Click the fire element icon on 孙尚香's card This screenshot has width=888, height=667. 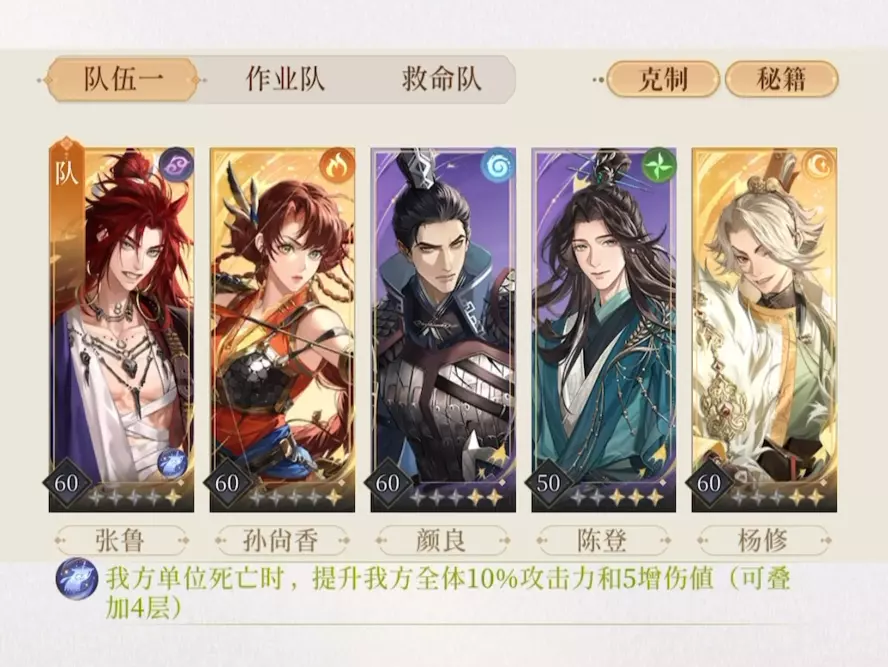click(x=337, y=165)
